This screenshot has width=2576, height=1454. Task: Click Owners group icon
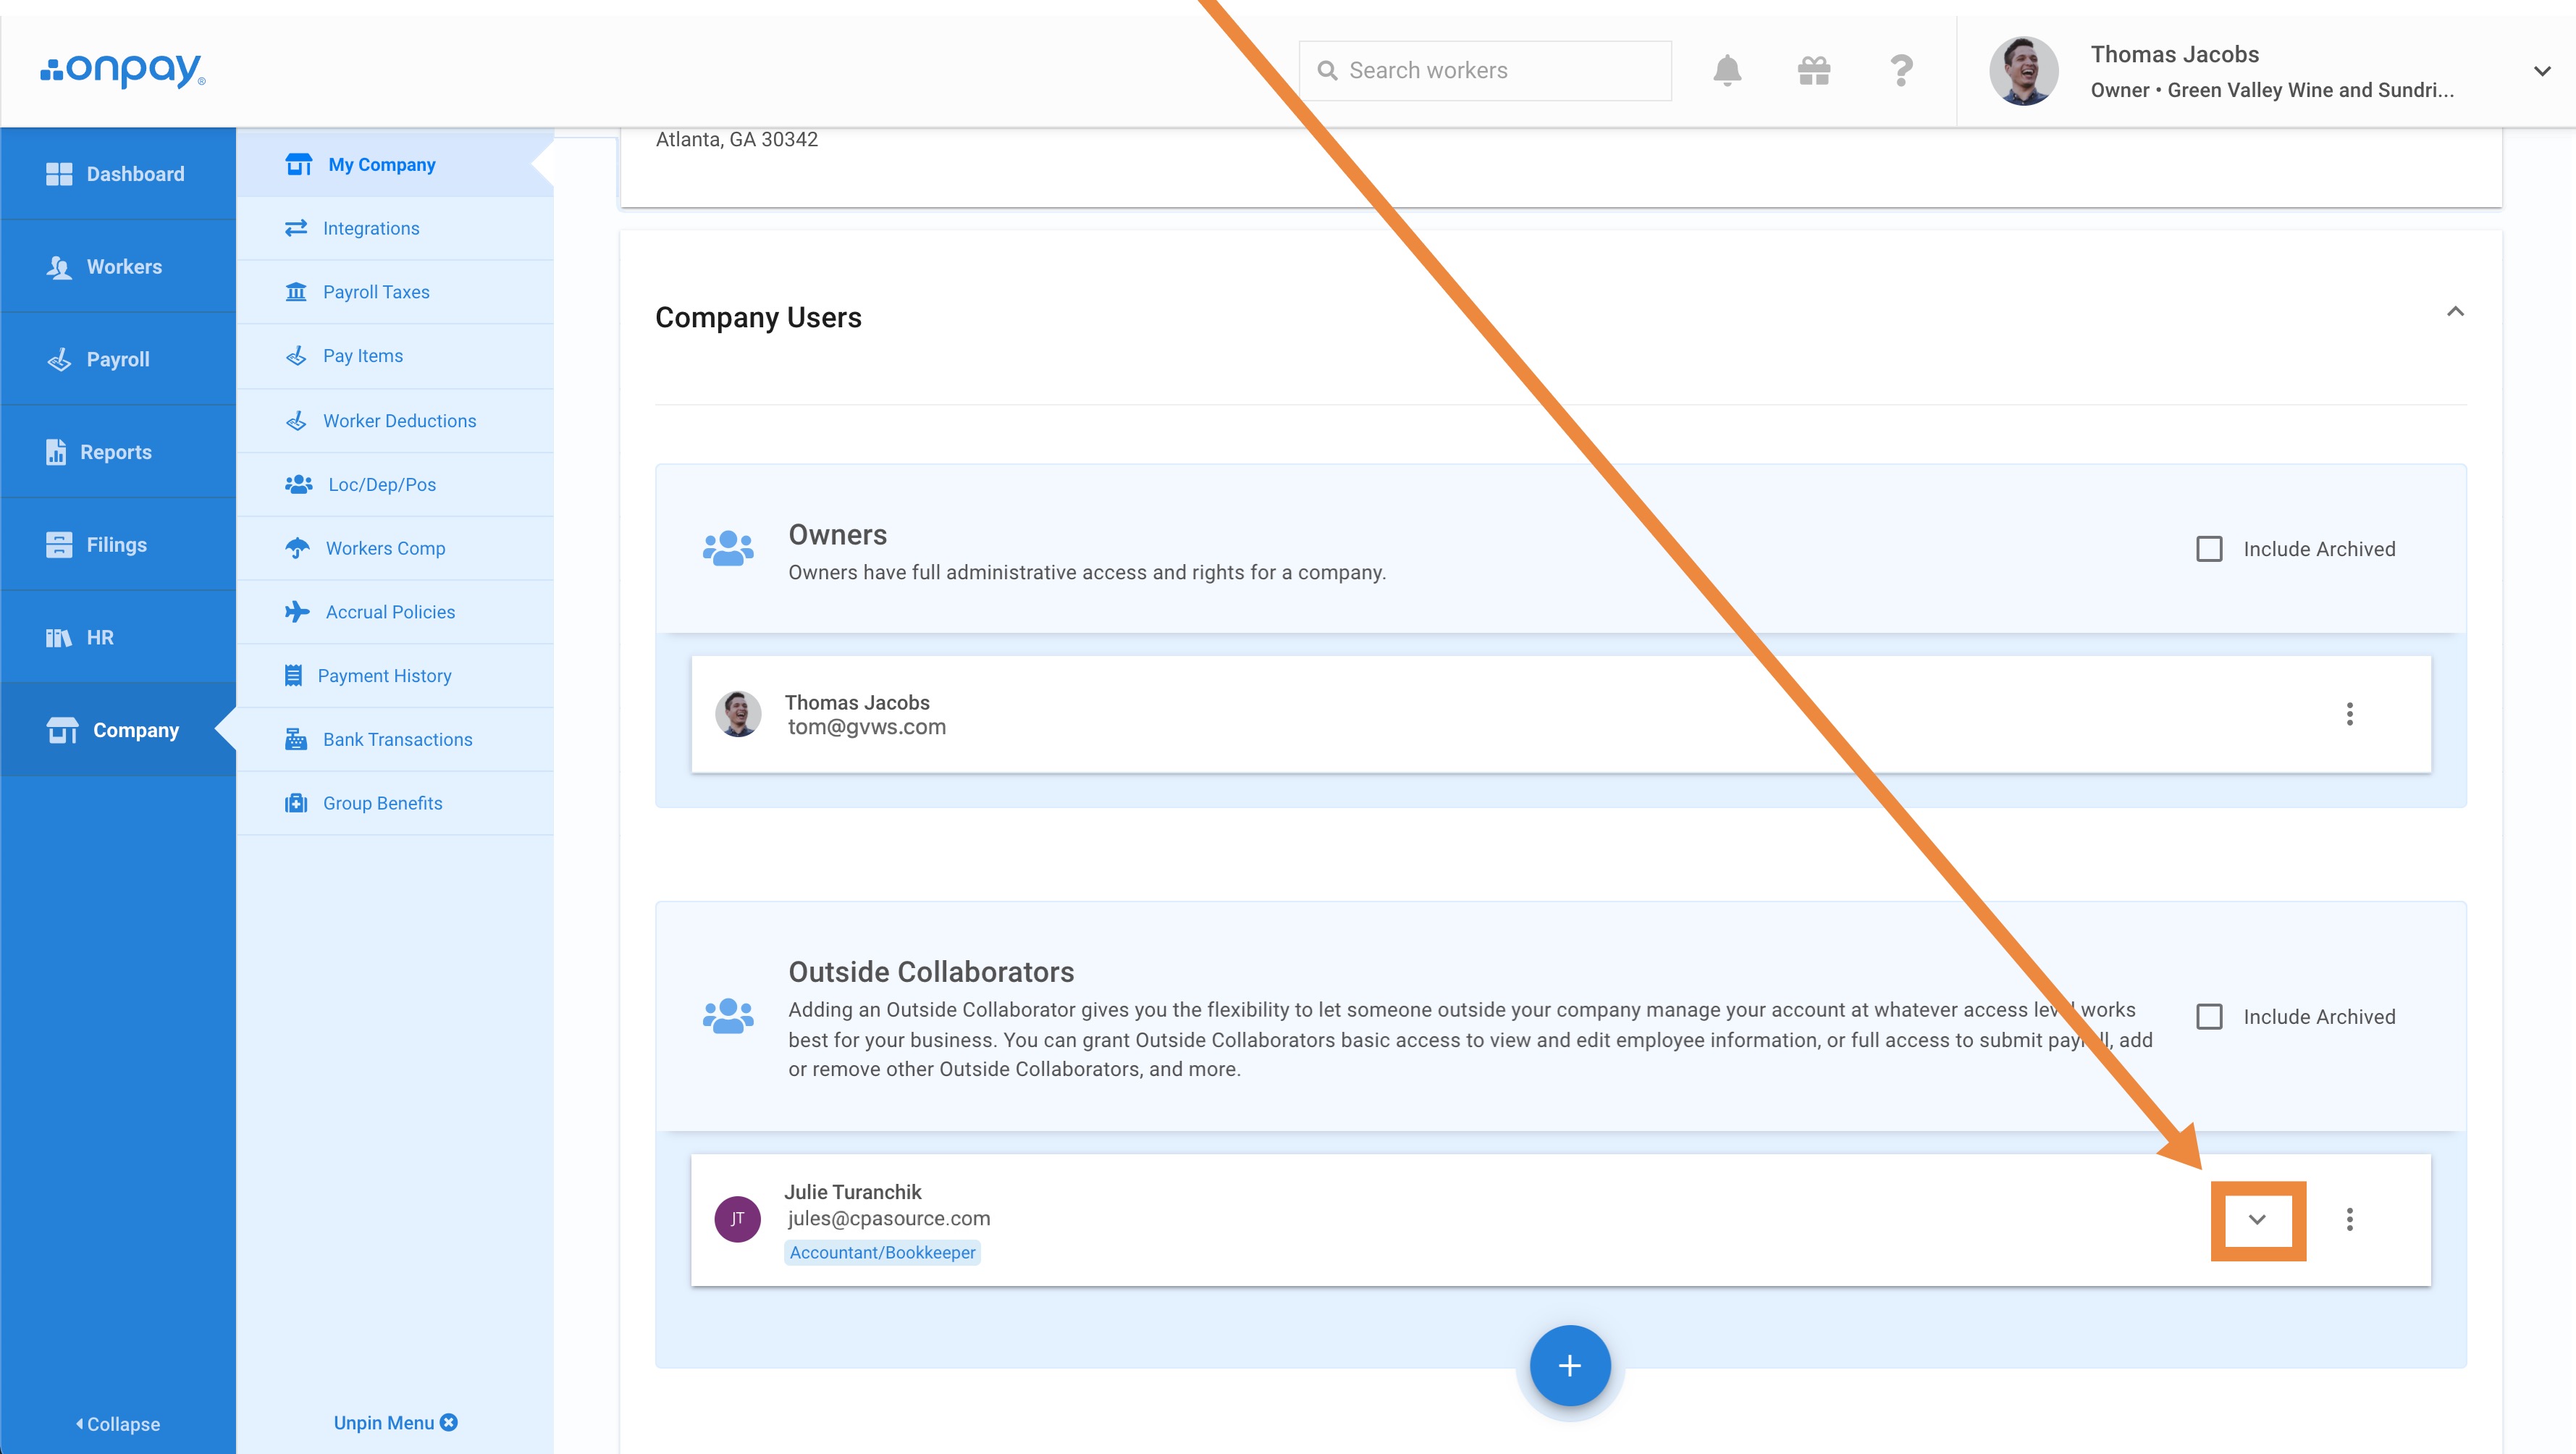[728, 548]
